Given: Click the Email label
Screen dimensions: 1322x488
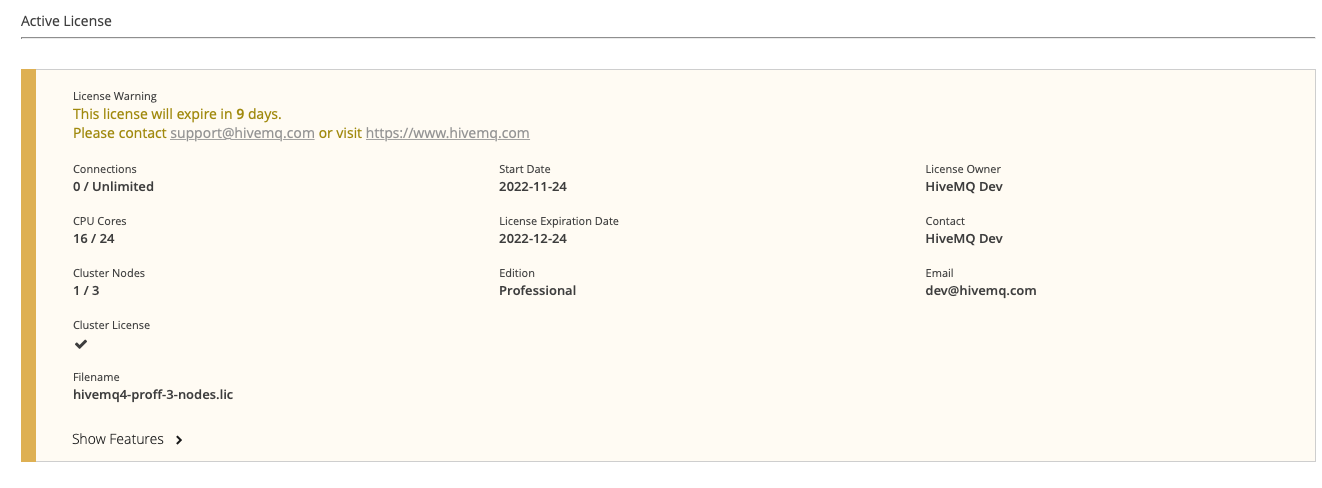Looking at the screenshot, I should [x=940, y=273].
